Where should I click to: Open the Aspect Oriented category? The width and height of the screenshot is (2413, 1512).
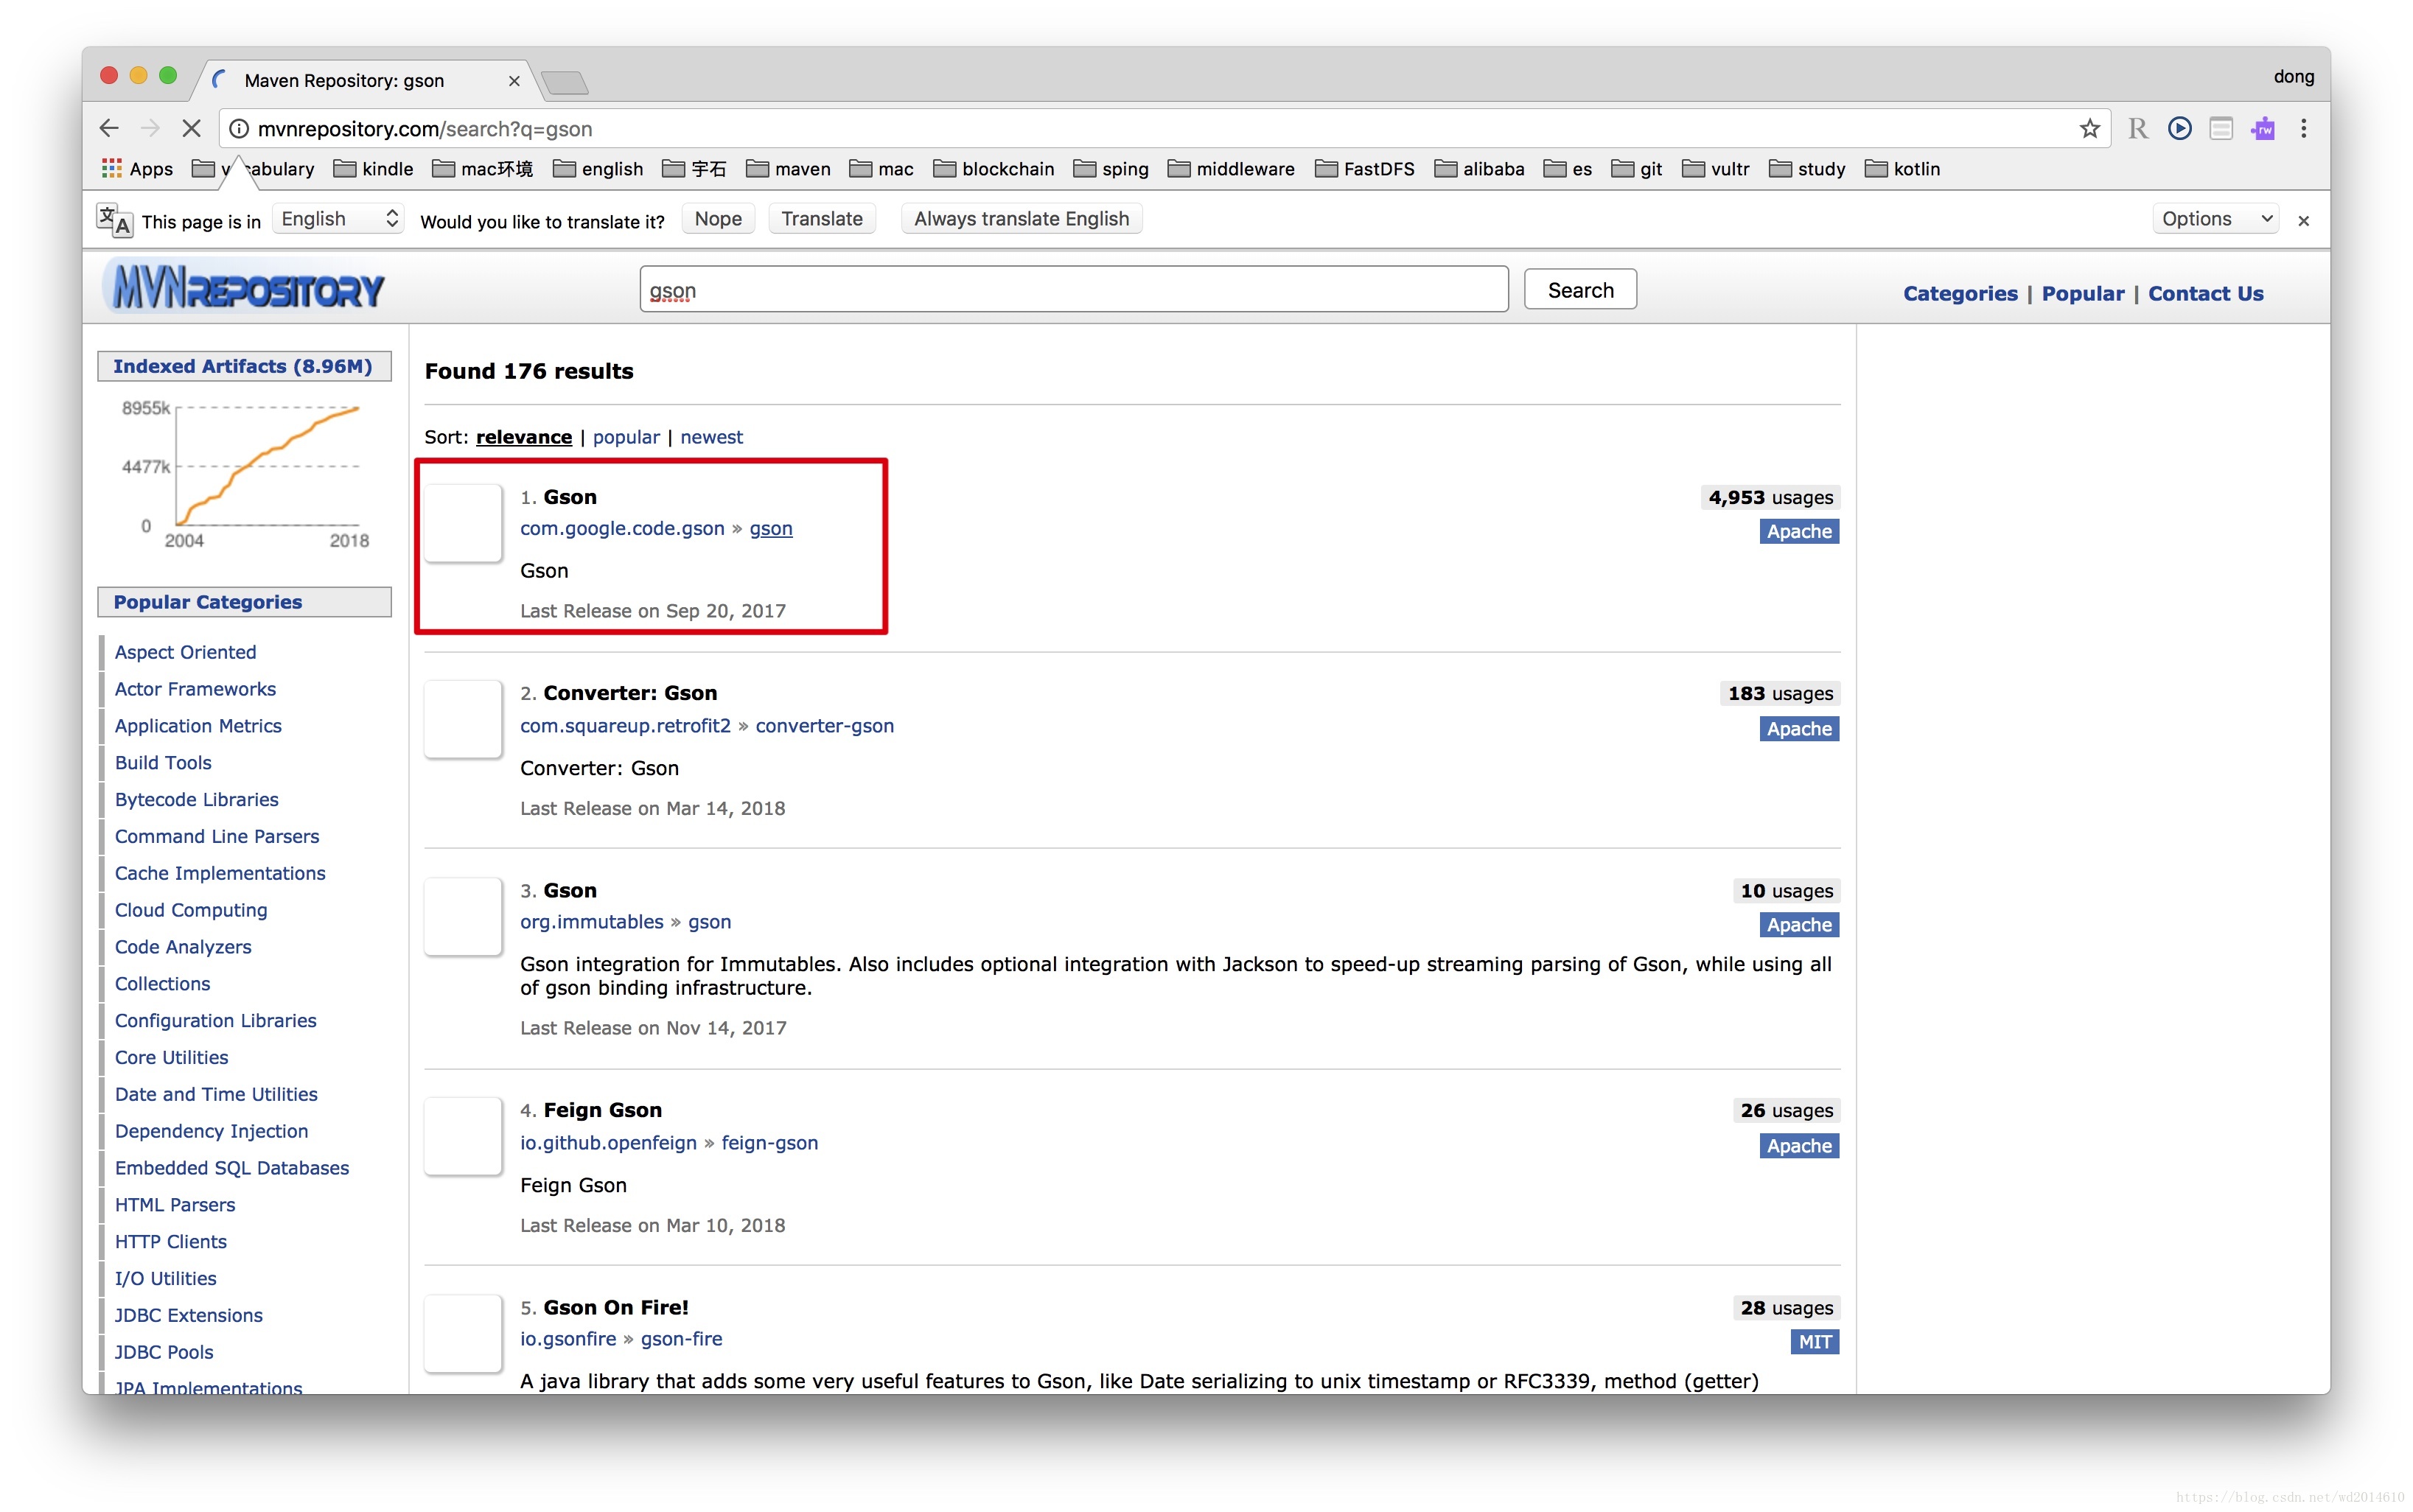pos(186,652)
